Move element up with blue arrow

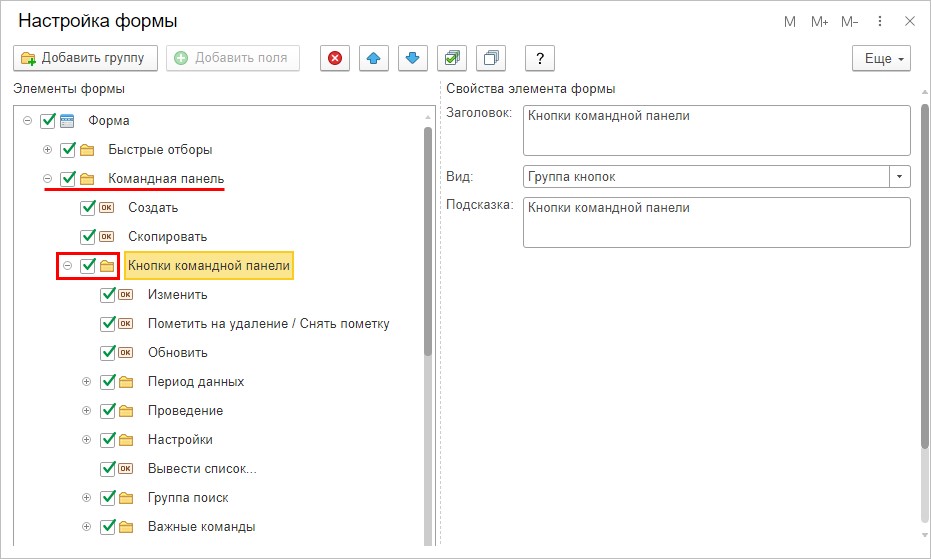pyautogui.click(x=374, y=58)
